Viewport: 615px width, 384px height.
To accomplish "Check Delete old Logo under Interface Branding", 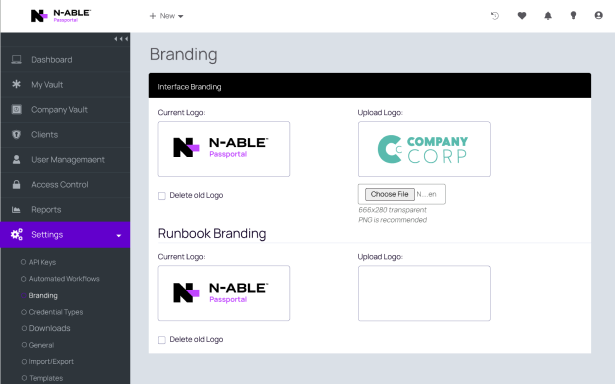I will click(162, 196).
